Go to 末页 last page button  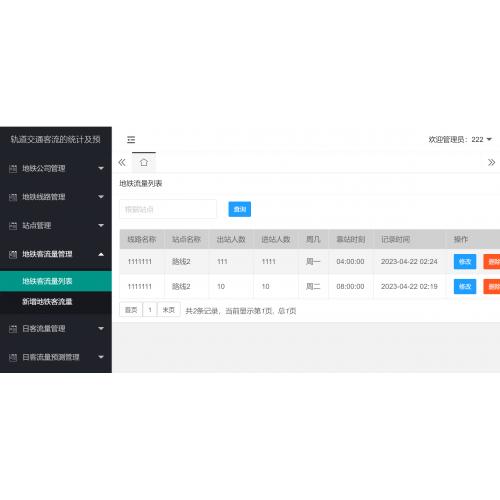click(x=169, y=310)
